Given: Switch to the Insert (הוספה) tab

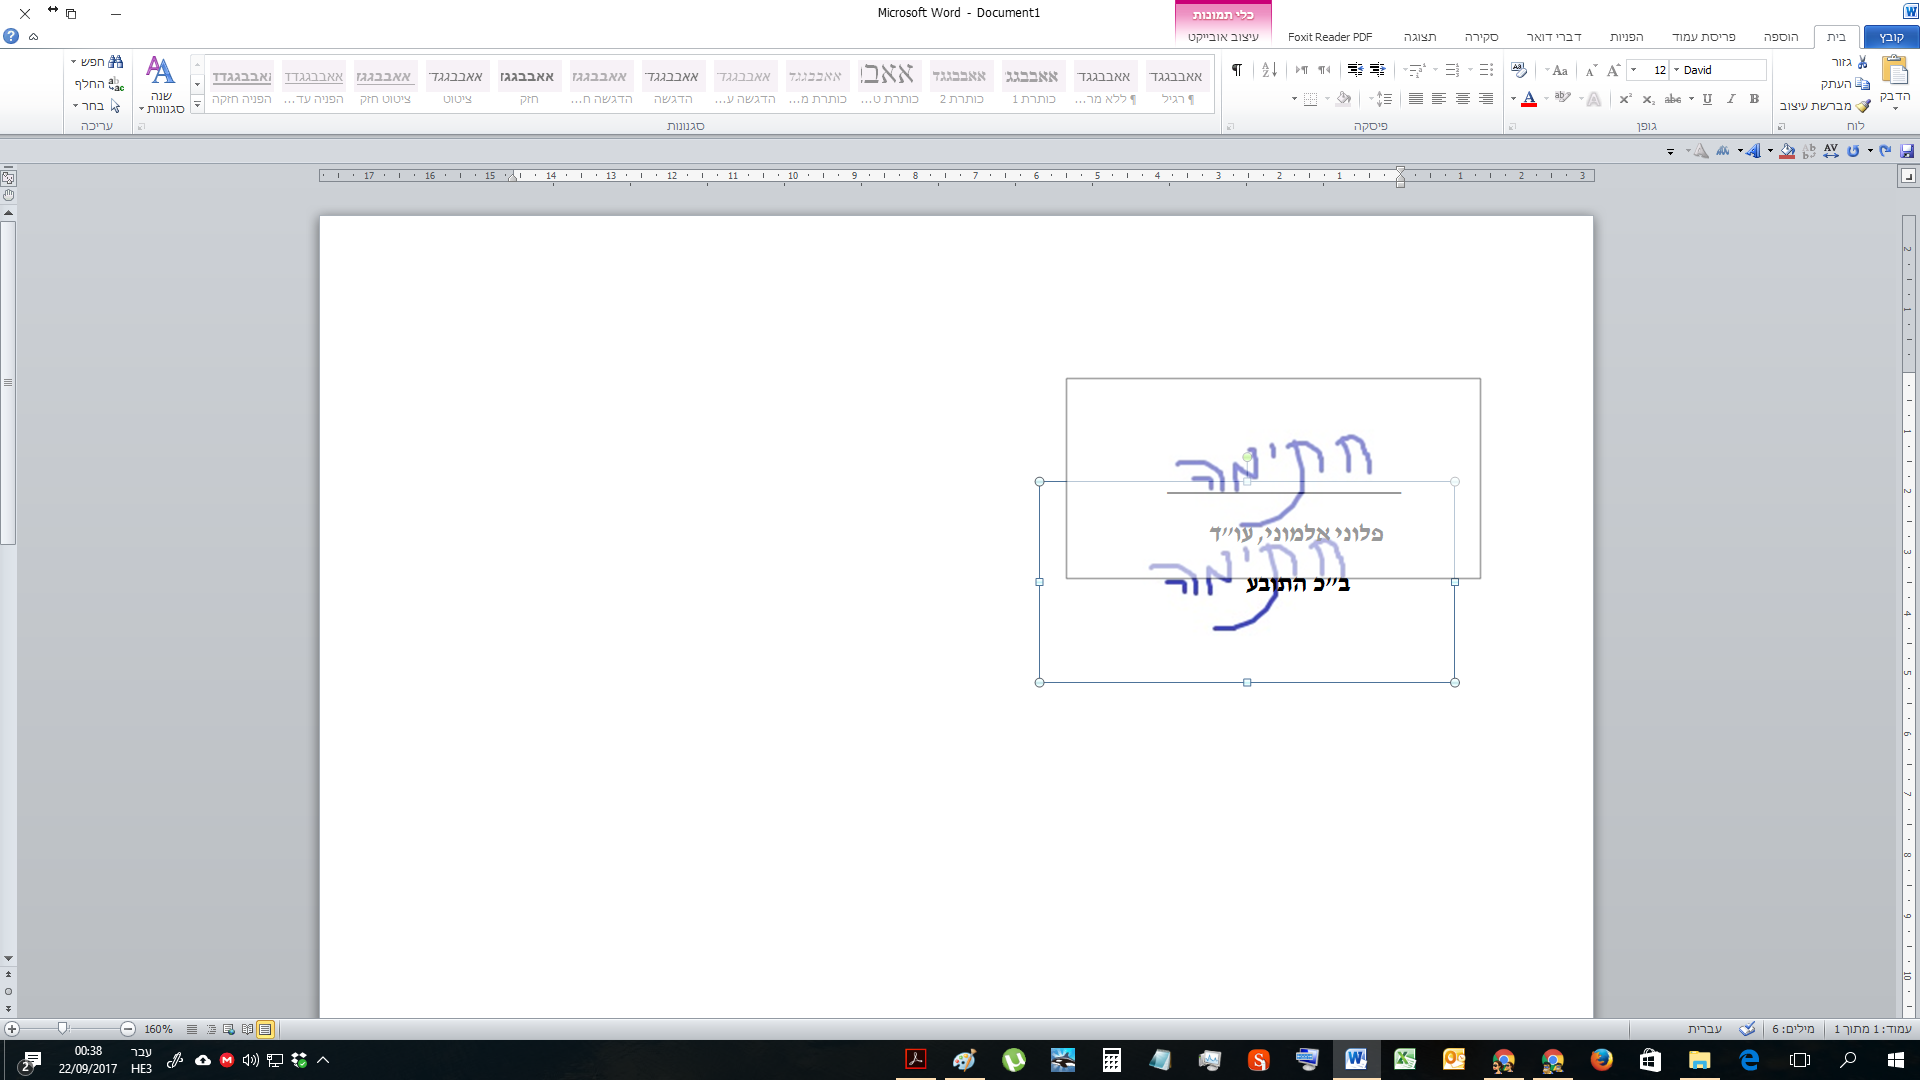Looking at the screenshot, I should click(1781, 37).
